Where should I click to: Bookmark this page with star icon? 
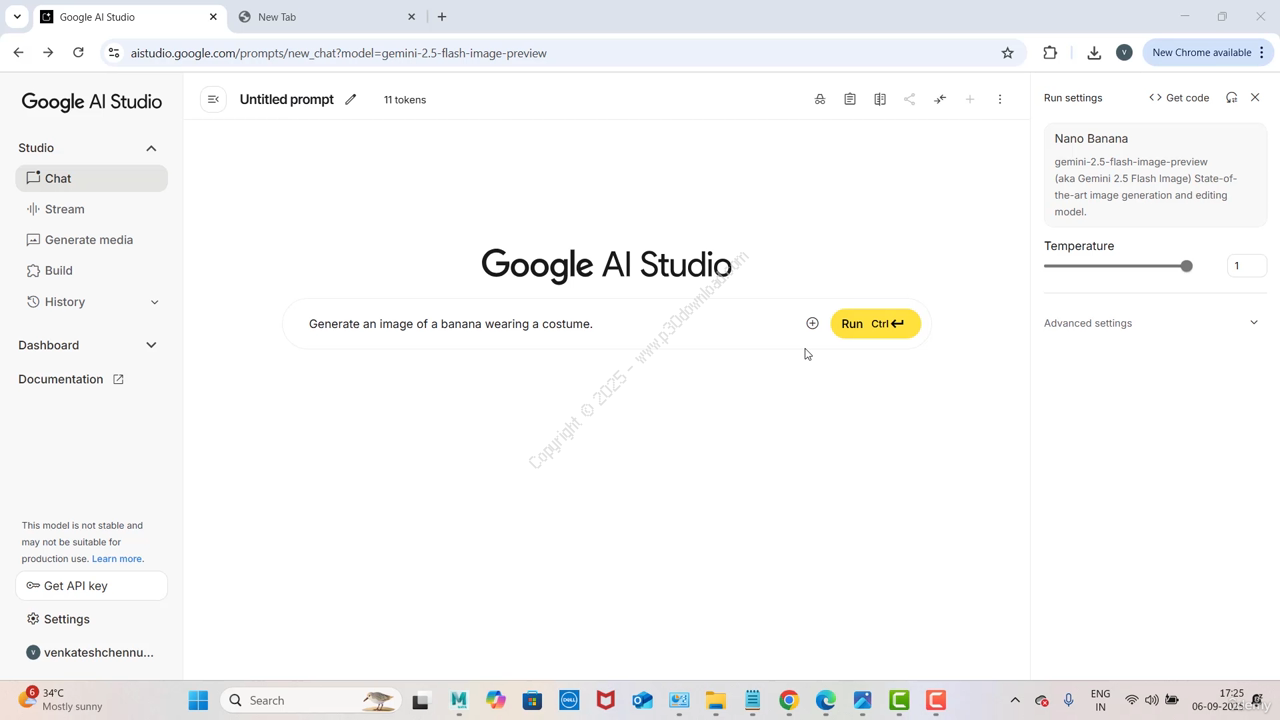point(1007,53)
